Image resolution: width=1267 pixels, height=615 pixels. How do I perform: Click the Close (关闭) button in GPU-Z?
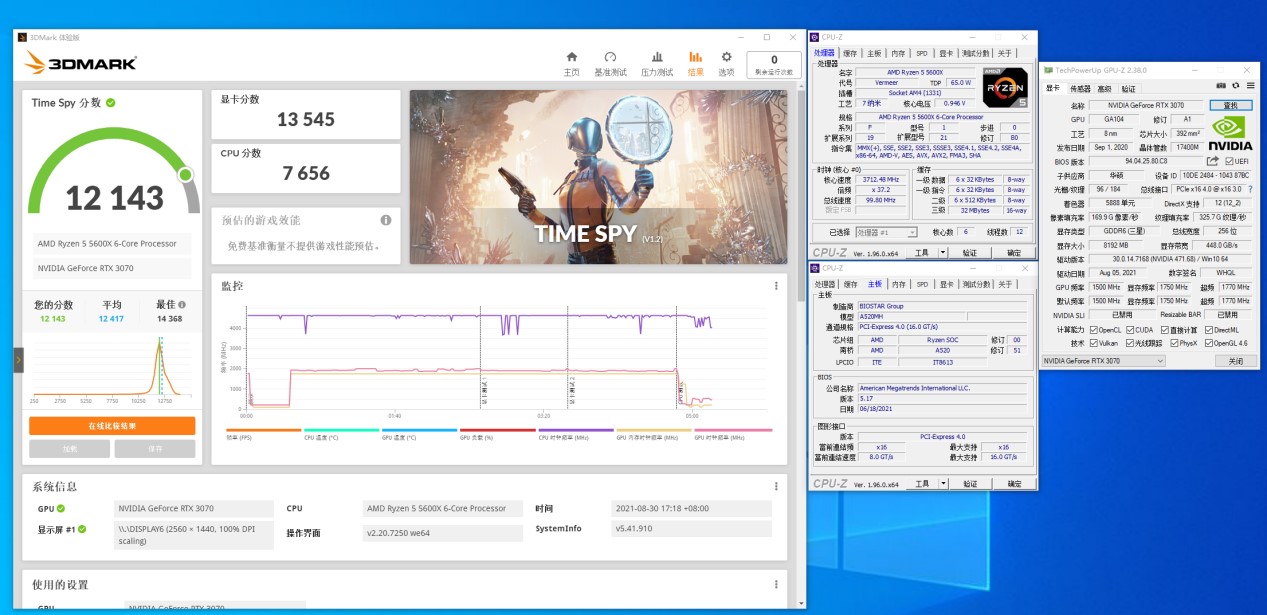1235,360
